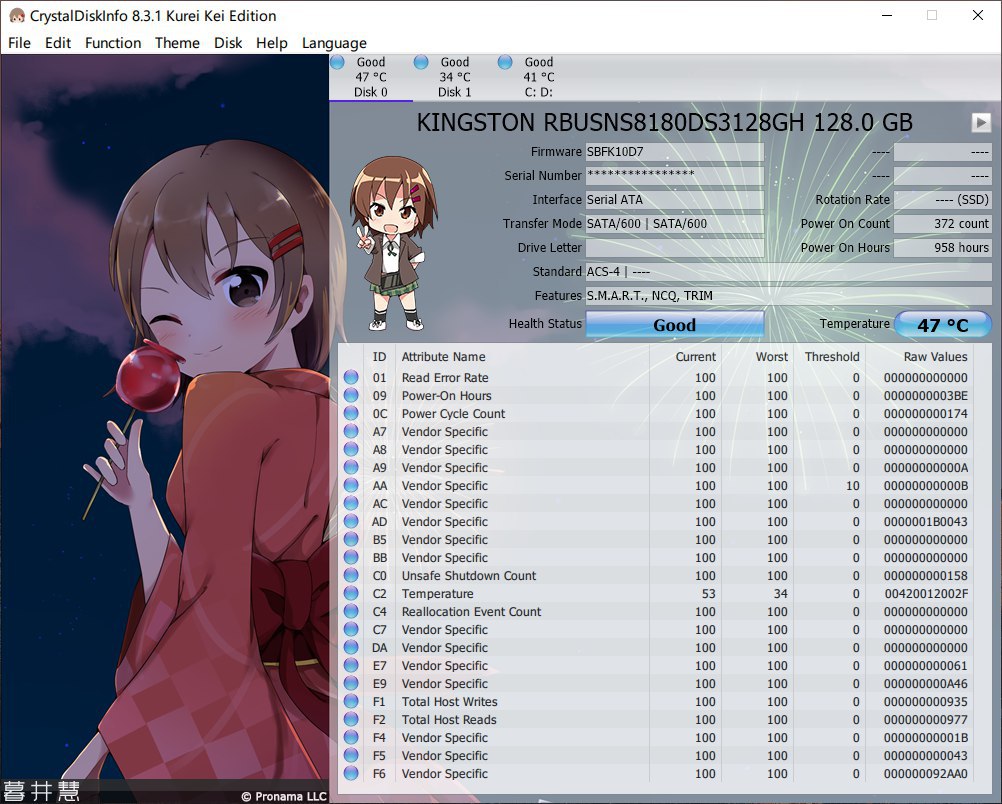
Task: Open the File menu
Action: pos(19,43)
